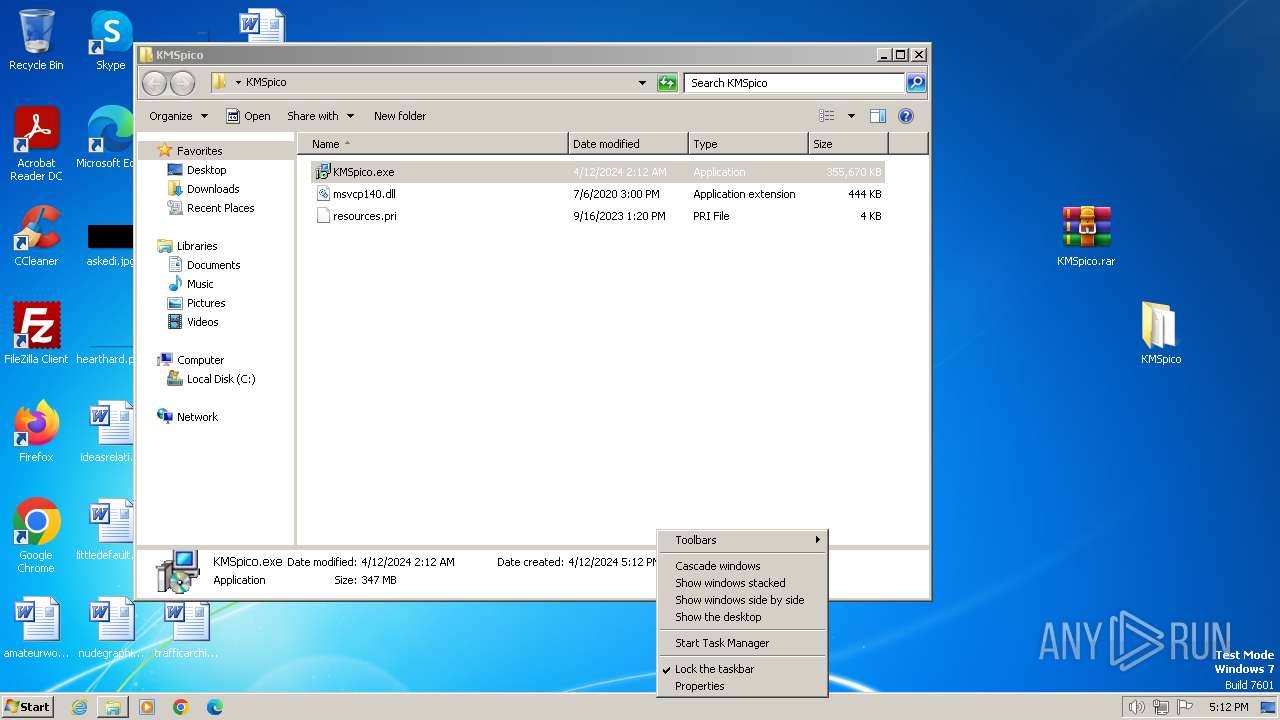Click the search magnifier icon
This screenshot has height=720, width=1280.
(x=915, y=83)
